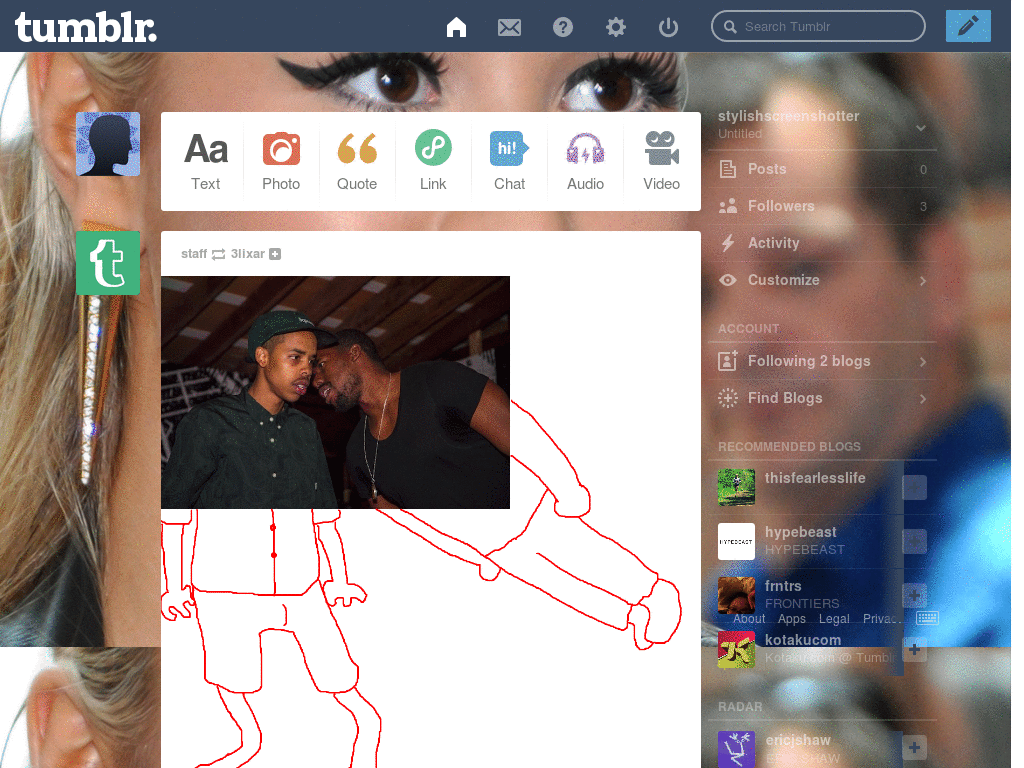Open the thisfearlesslife recommended blog
Image resolution: width=1024 pixels, height=768 pixels.
[815, 478]
